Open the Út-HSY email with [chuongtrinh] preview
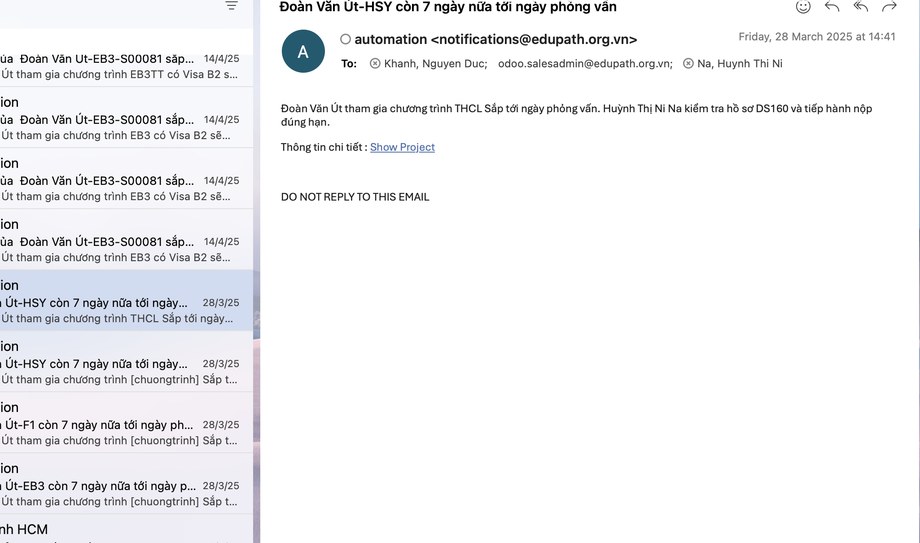The height and width of the screenshot is (543, 920). [x=126, y=362]
